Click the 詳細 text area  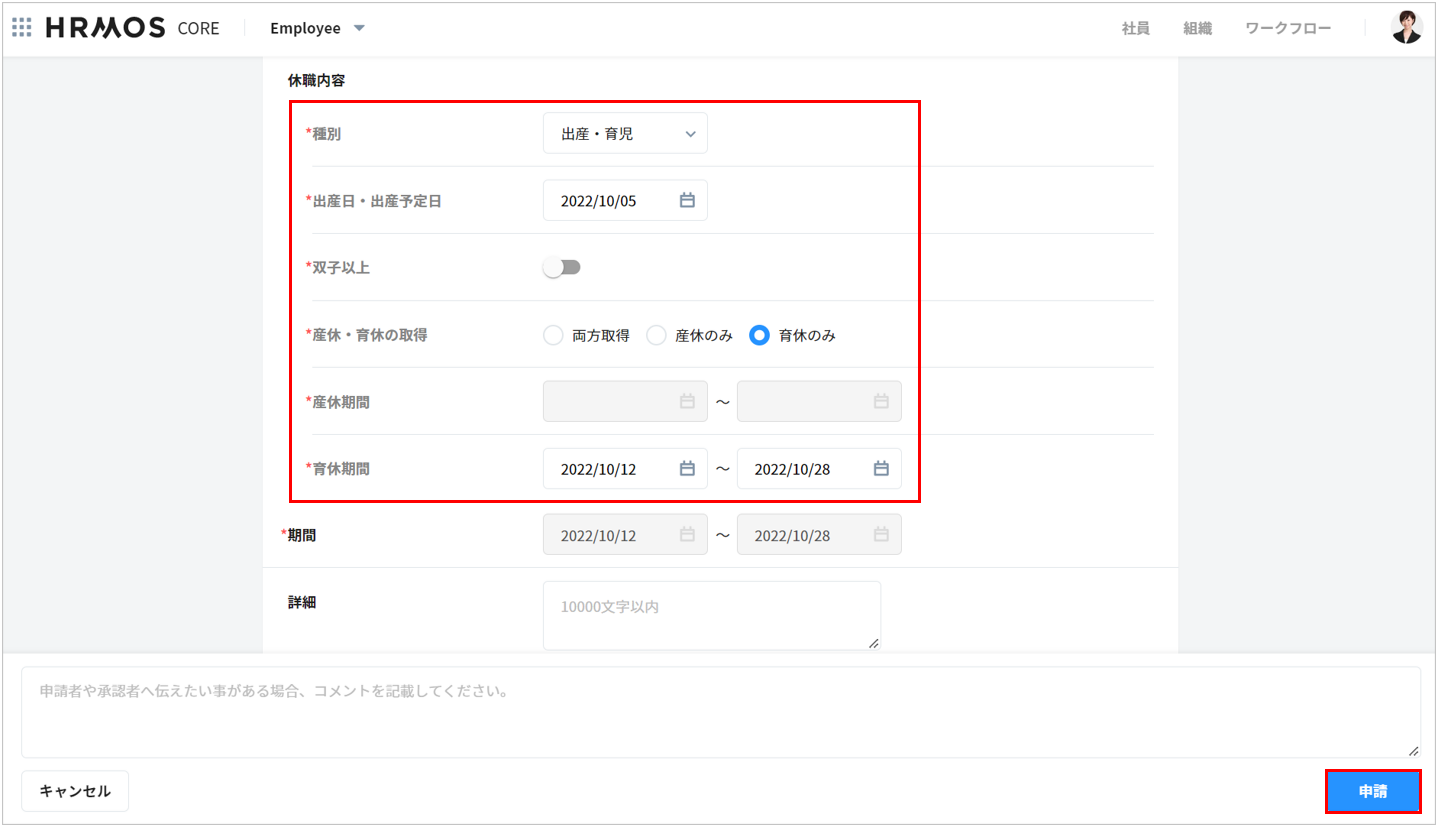[712, 616]
